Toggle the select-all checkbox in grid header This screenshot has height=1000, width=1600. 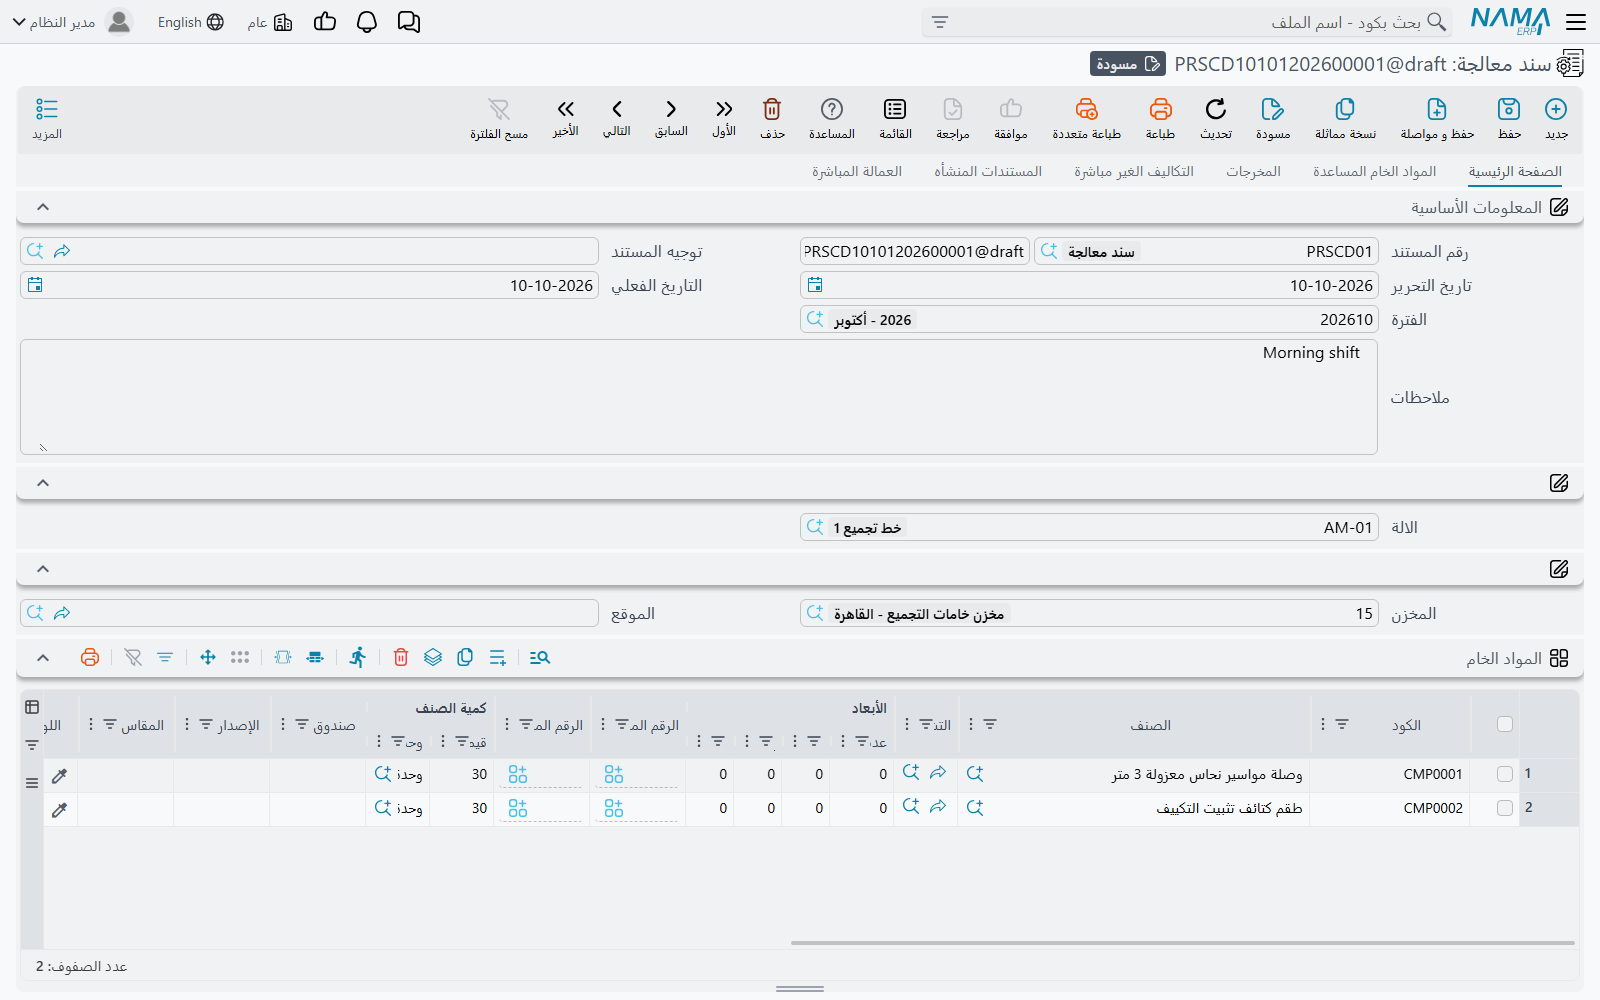(x=1505, y=724)
